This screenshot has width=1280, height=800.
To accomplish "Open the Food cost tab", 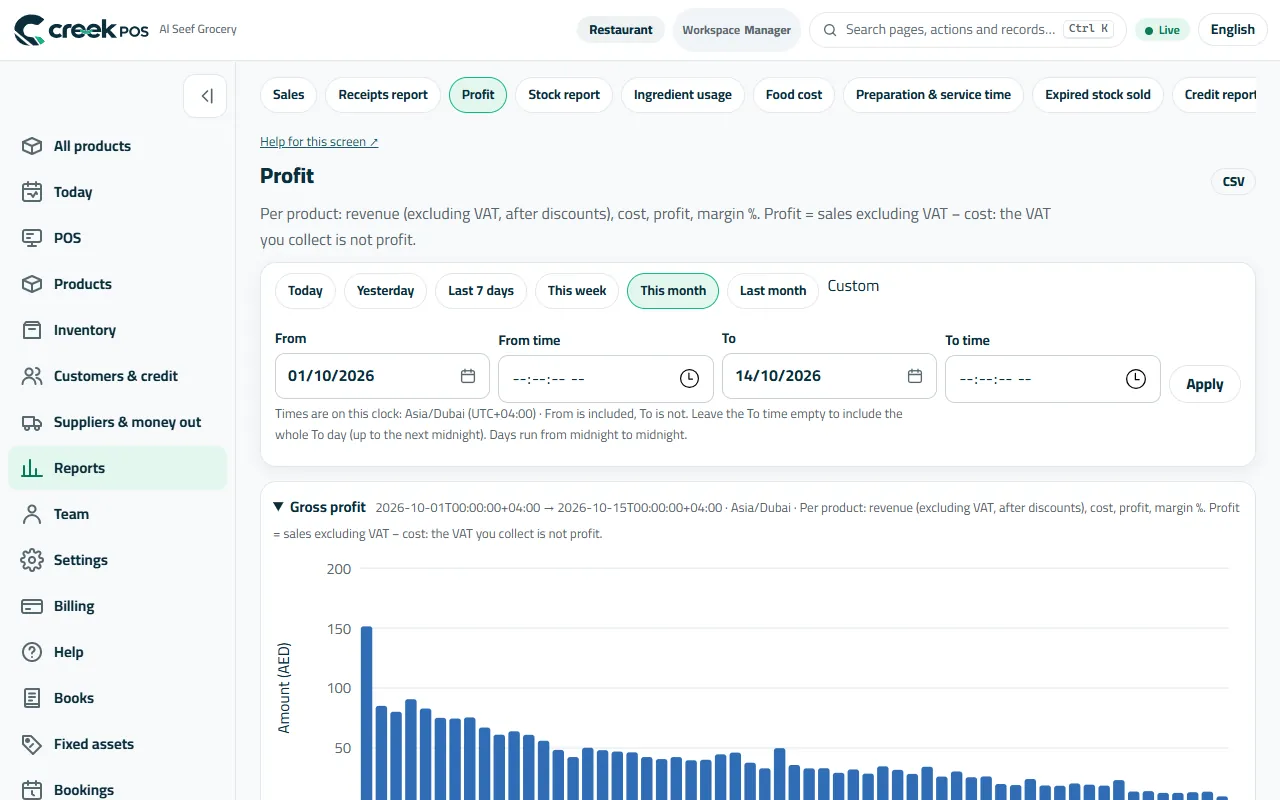I will (794, 95).
